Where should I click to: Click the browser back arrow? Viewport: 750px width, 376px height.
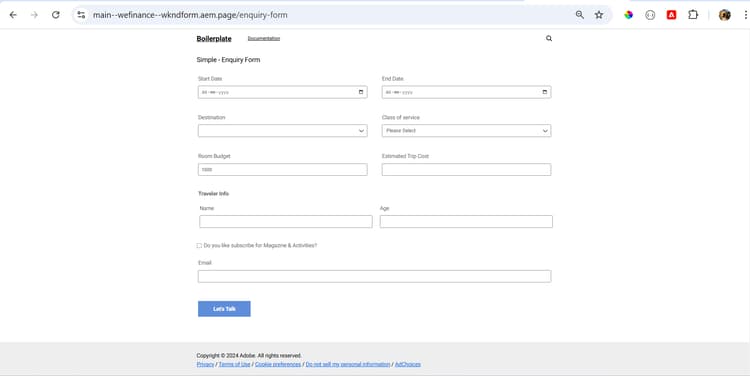[13, 15]
